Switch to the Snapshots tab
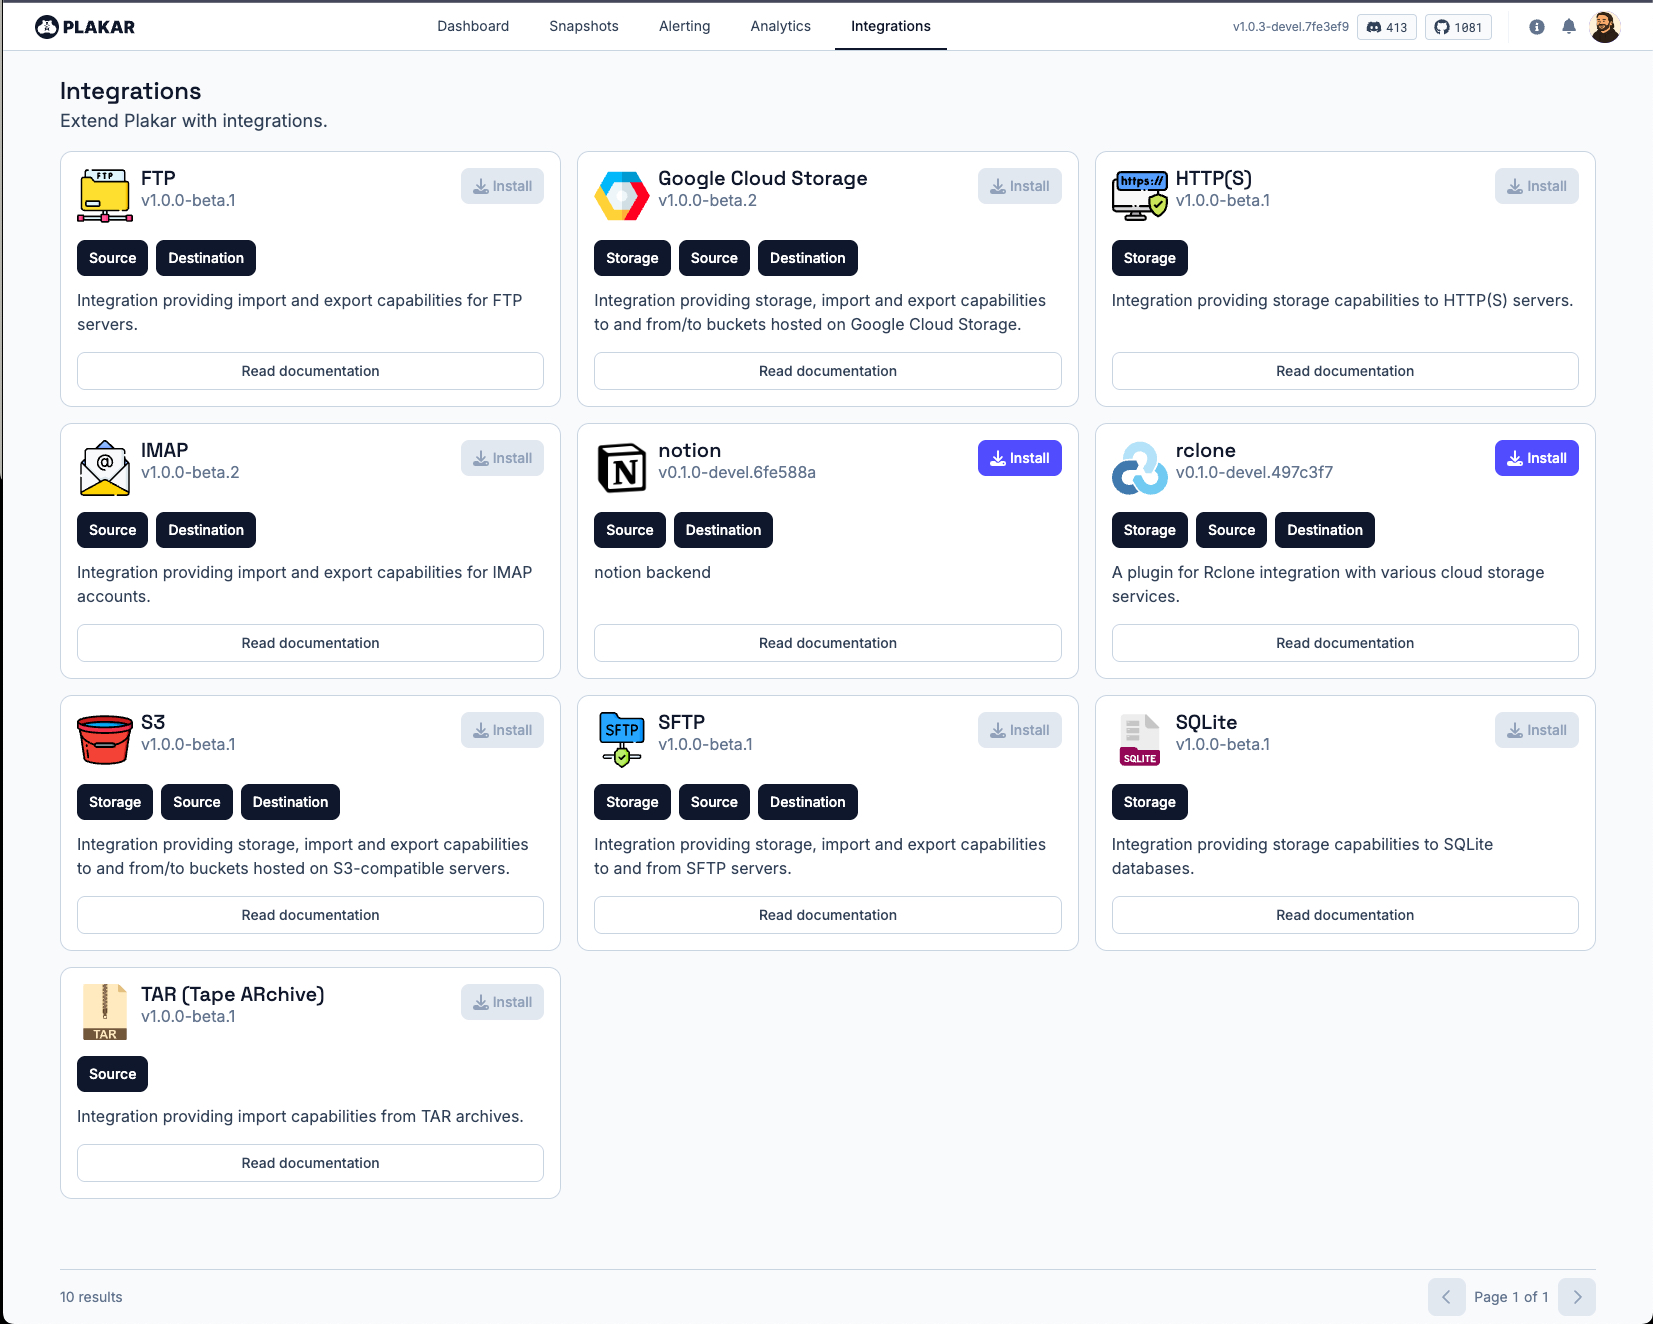Image resolution: width=1653 pixels, height=1324 pixels. [583, 26]
